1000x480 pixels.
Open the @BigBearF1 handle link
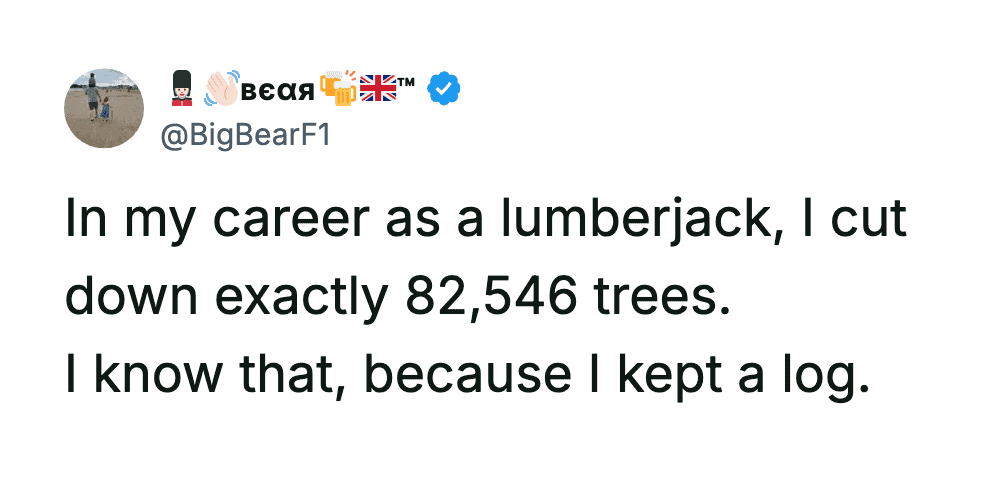(x=237, y=133)
